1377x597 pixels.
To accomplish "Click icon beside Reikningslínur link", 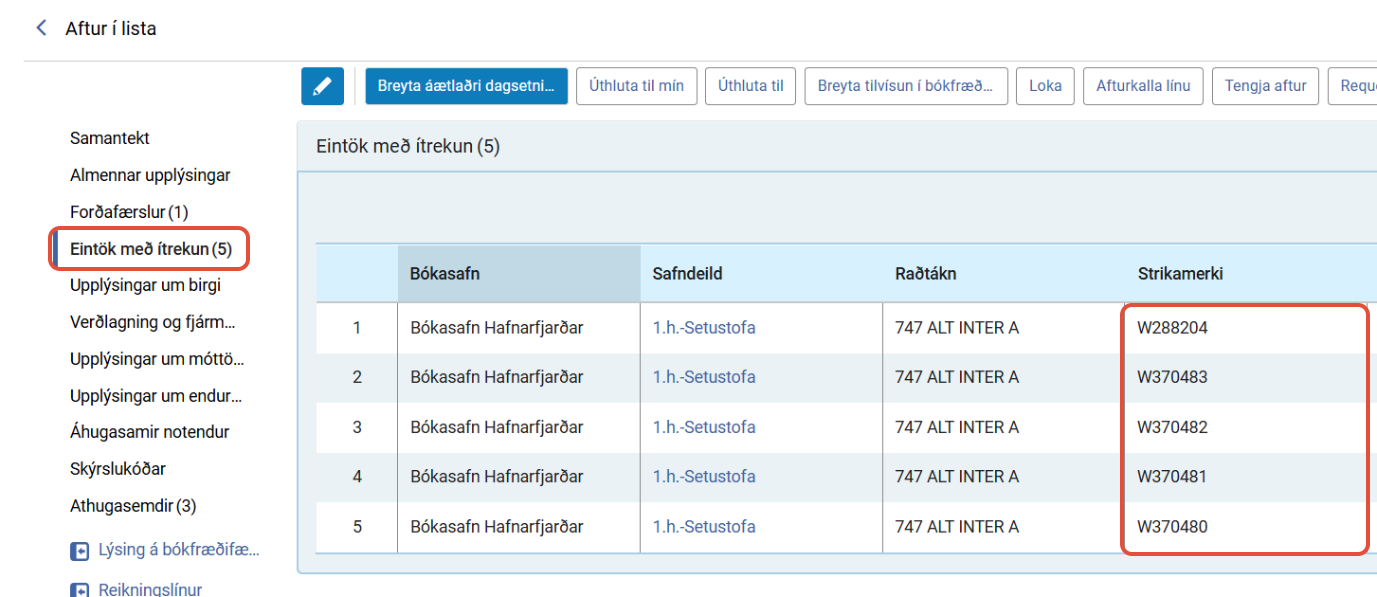I will coord(80,590).
